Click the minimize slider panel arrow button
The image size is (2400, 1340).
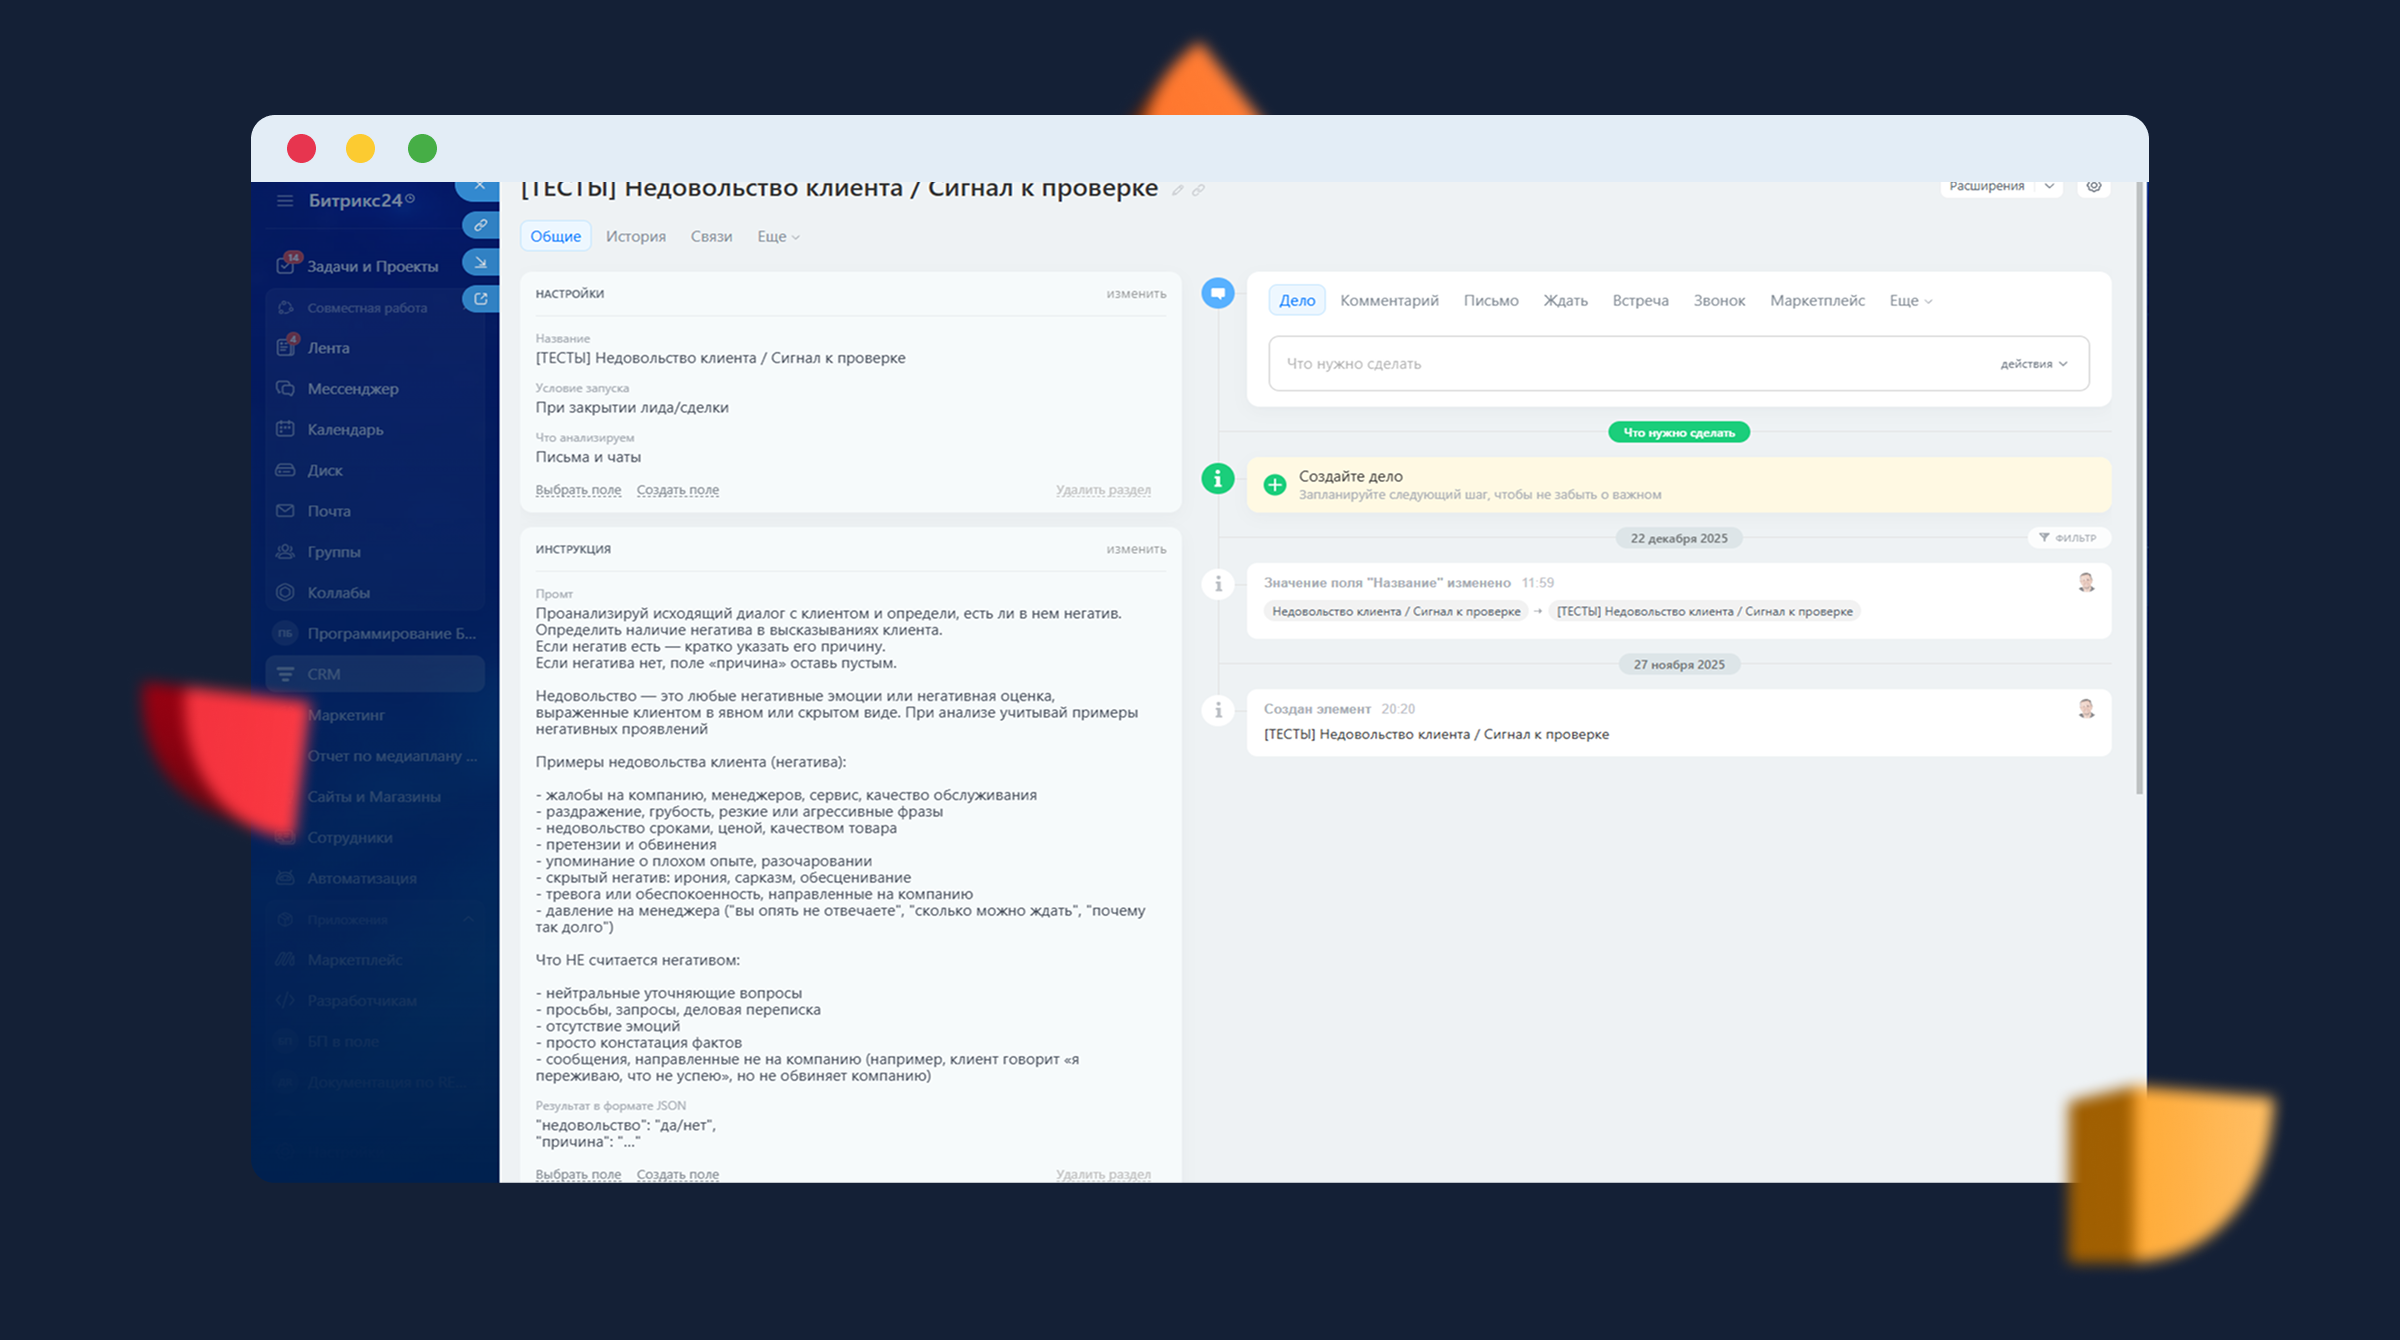click(481, 262)
